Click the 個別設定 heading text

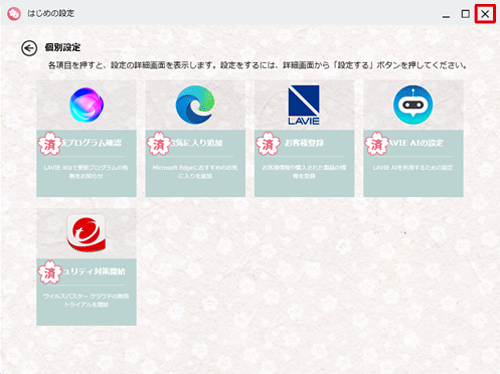point(63,47)
